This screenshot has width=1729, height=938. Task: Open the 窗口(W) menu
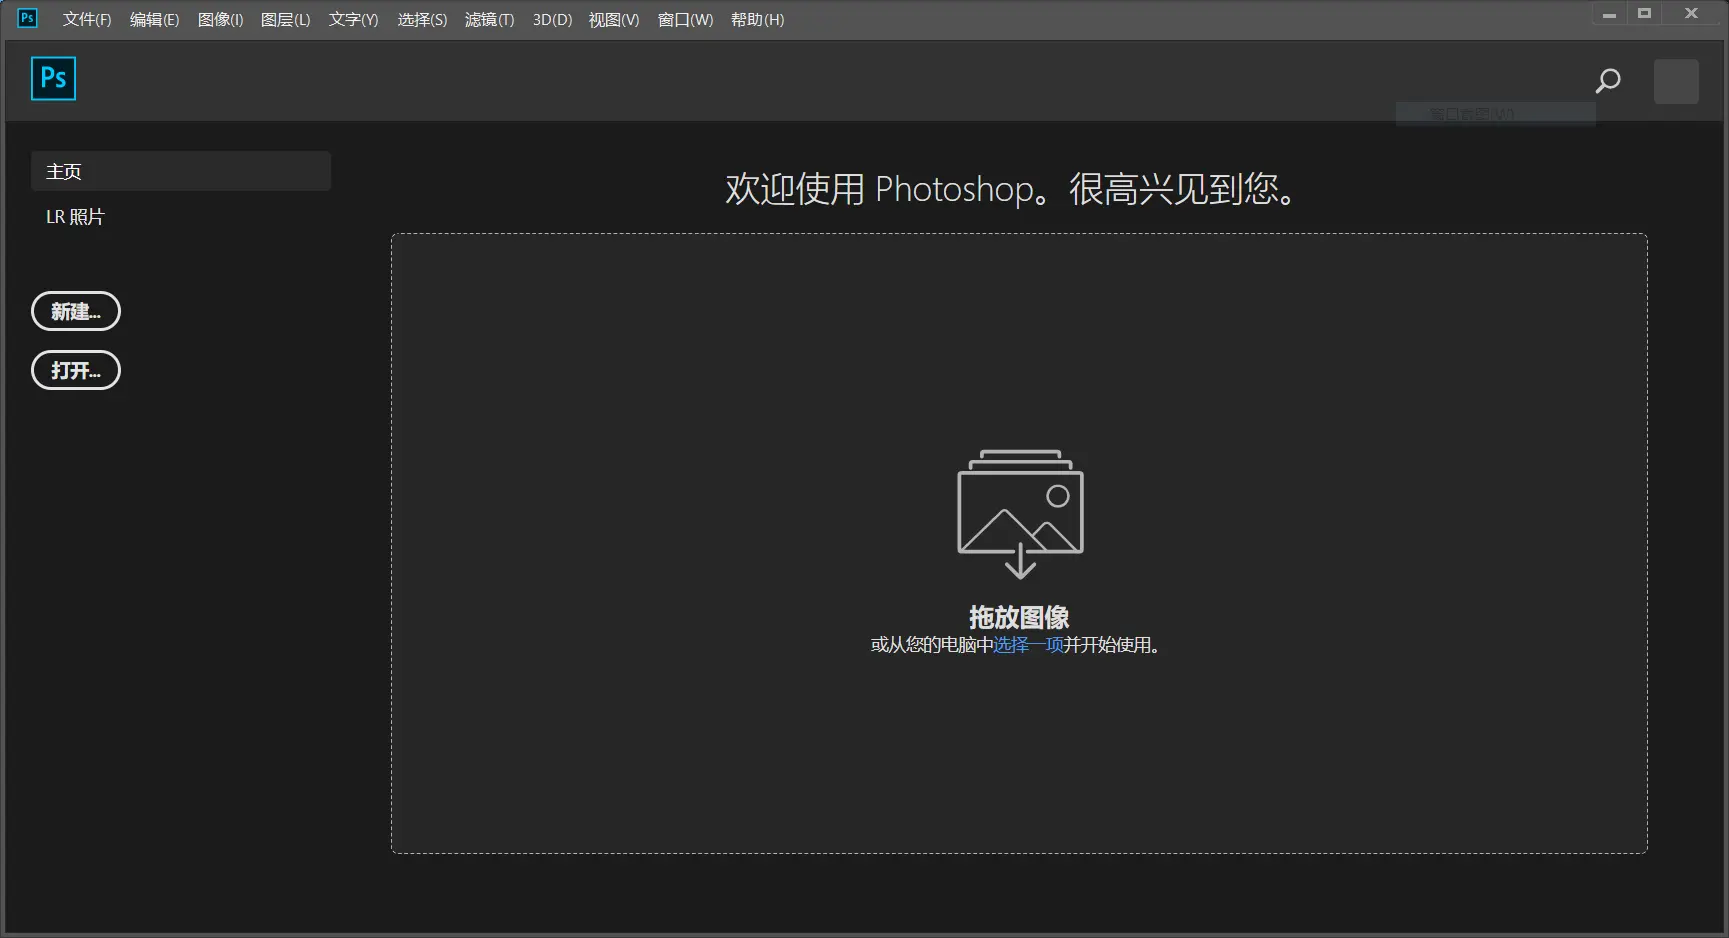coord(686,20)
